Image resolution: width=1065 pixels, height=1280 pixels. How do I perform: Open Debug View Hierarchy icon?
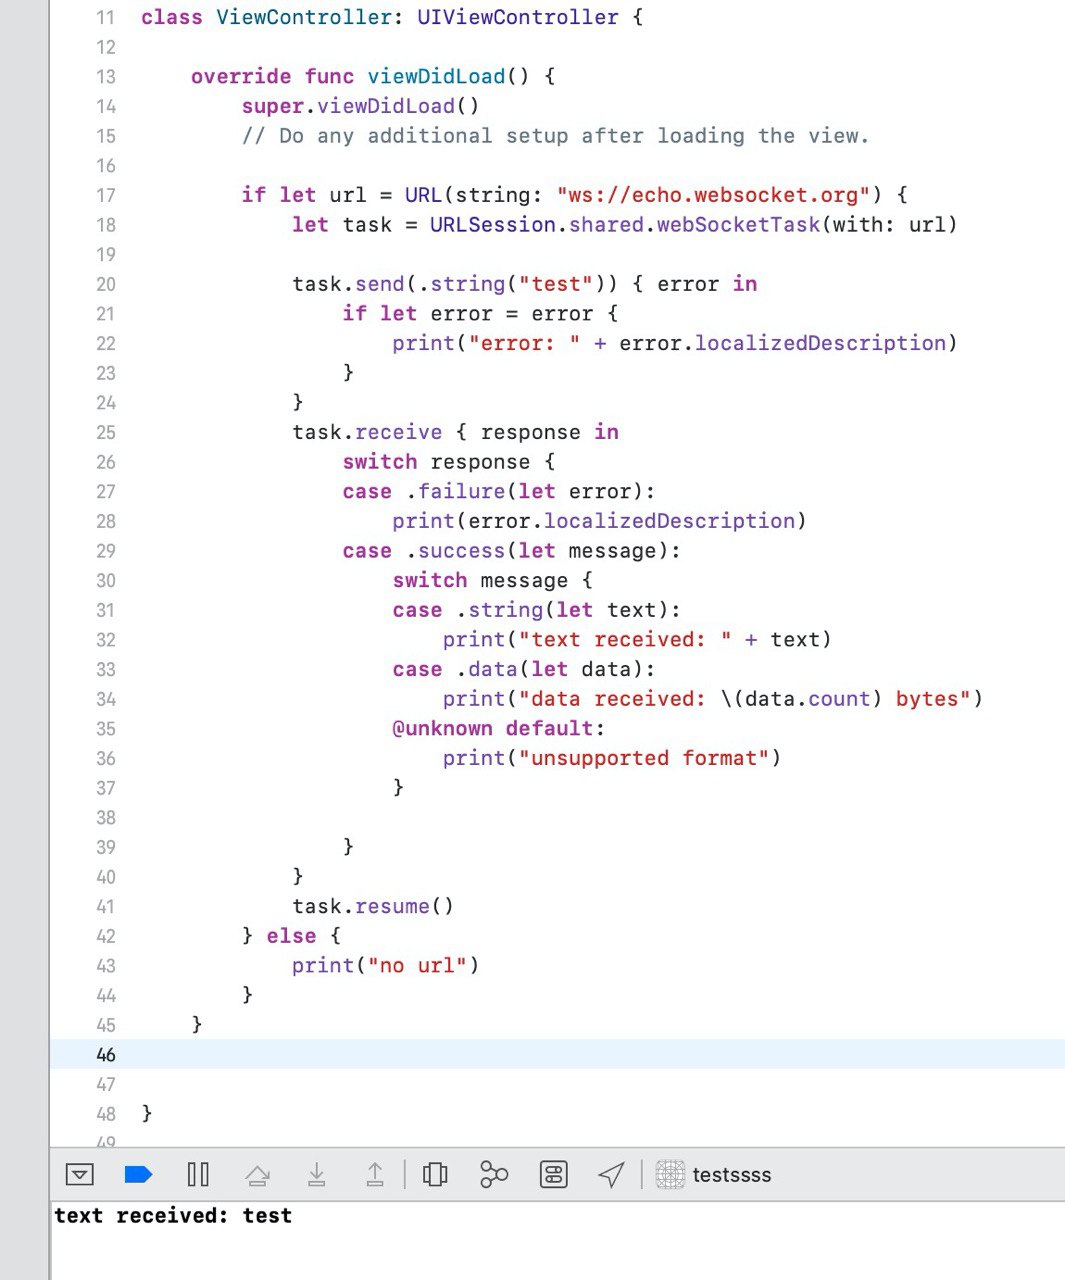(x=435, y=1174)
